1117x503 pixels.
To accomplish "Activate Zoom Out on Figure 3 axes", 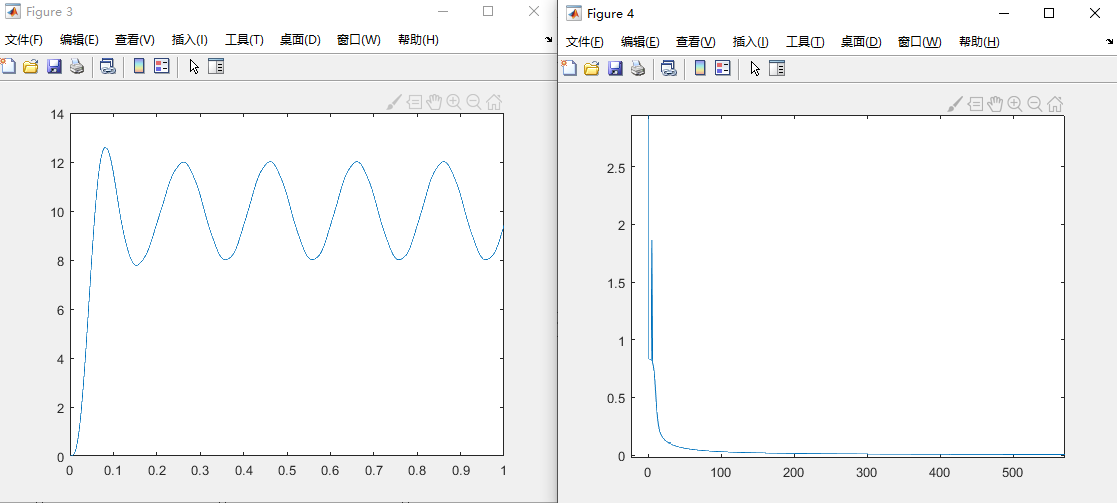I will (x=474, y=103).
